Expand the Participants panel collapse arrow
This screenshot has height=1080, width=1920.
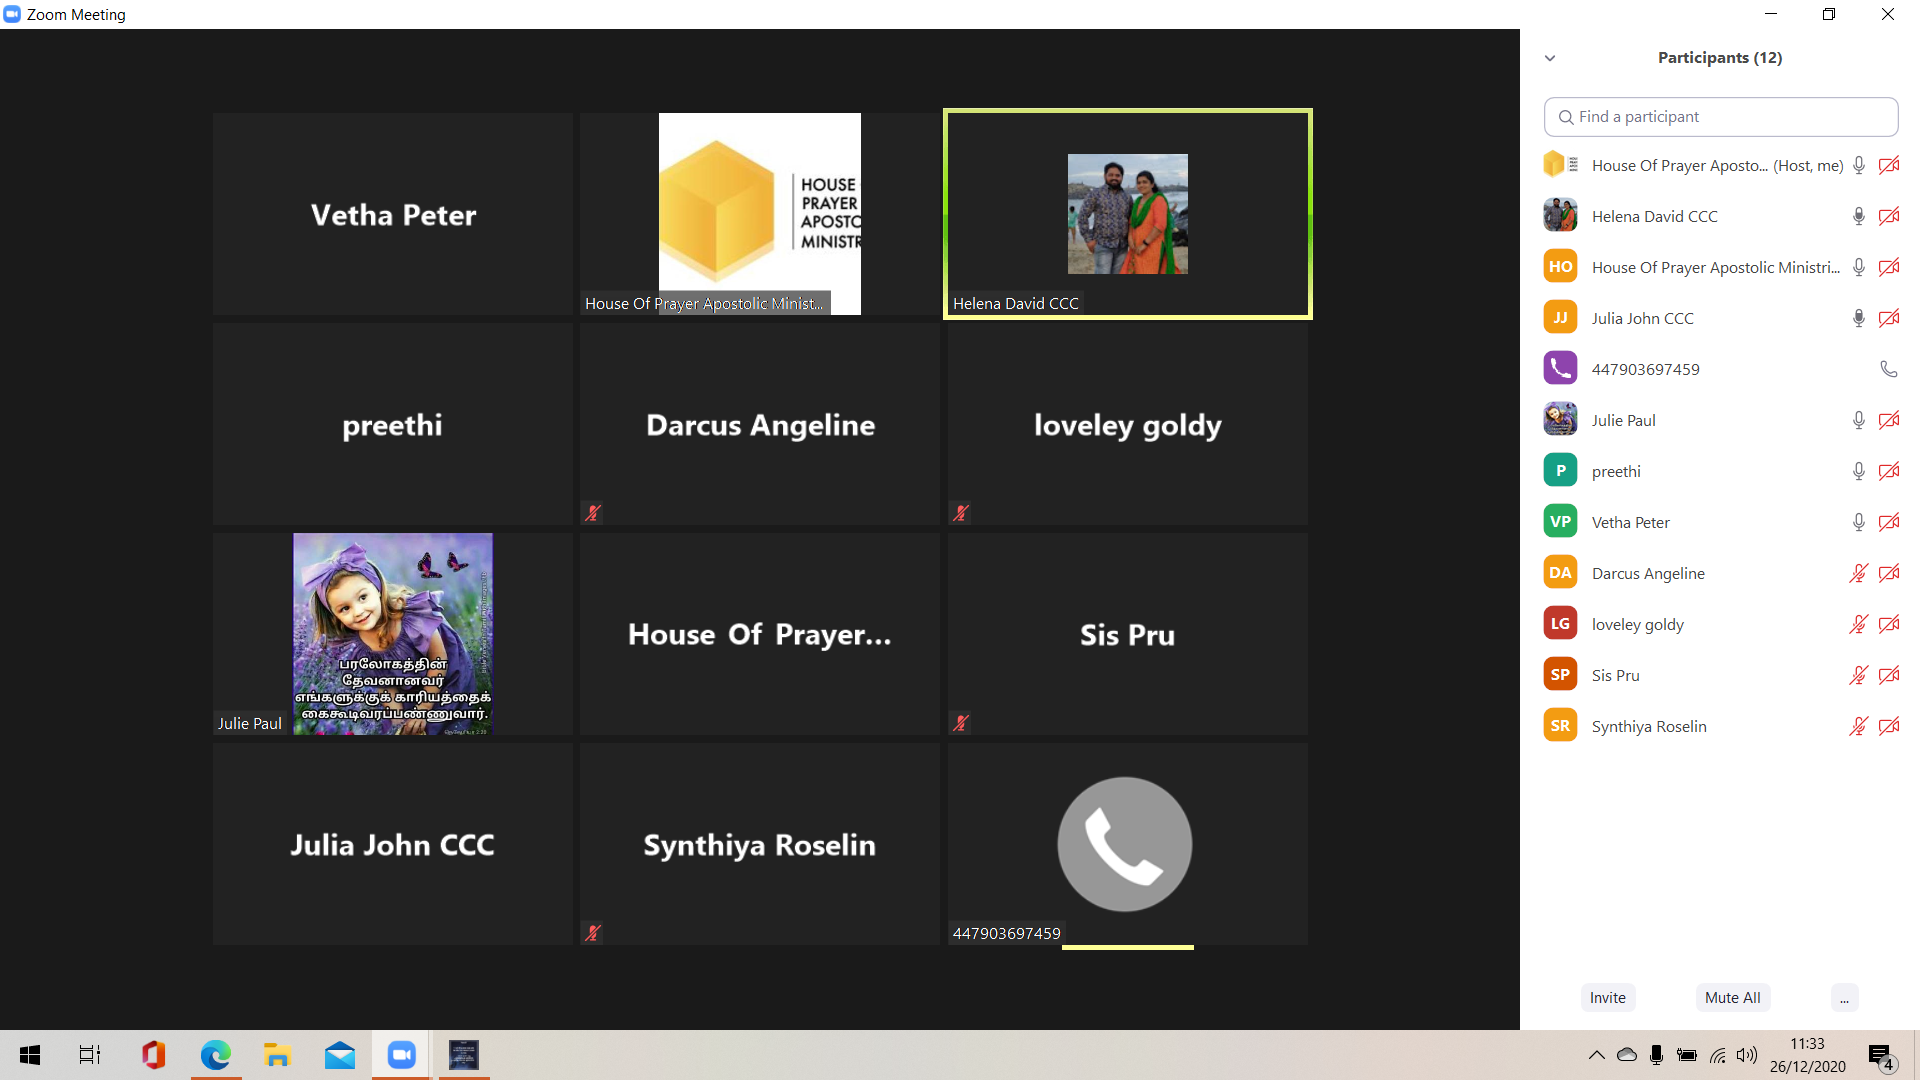[1552, 58]
